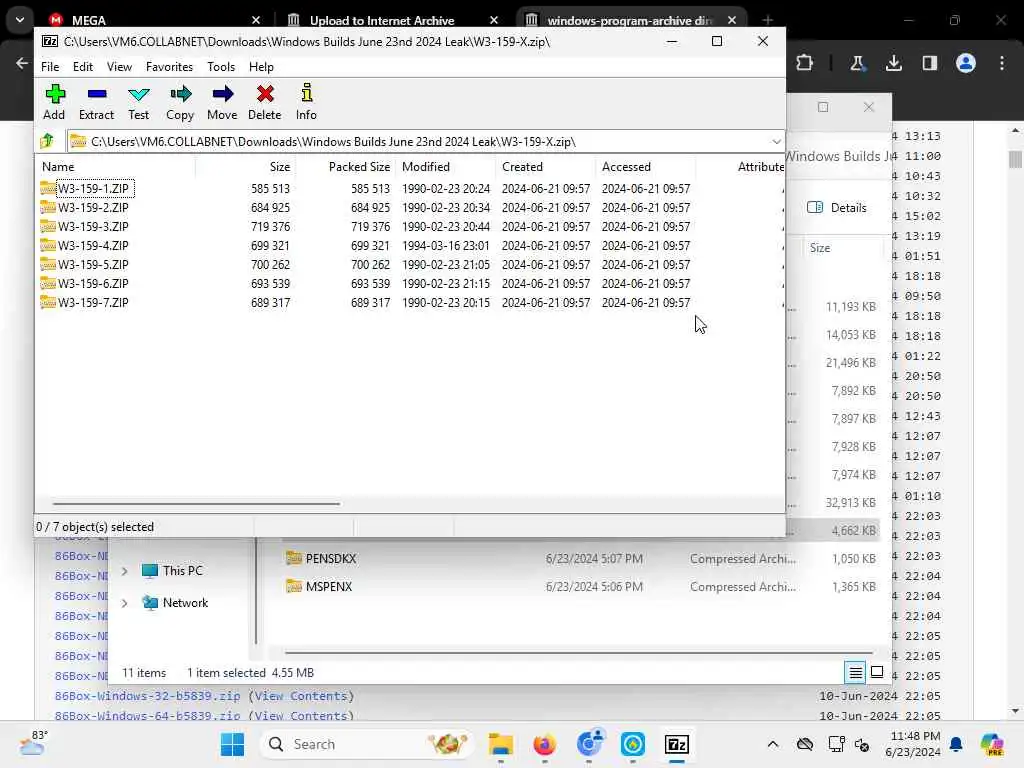Expand This PC in the Explorer tree
This screenshot has width=1024, height=768.
click(x=125, y=571)
